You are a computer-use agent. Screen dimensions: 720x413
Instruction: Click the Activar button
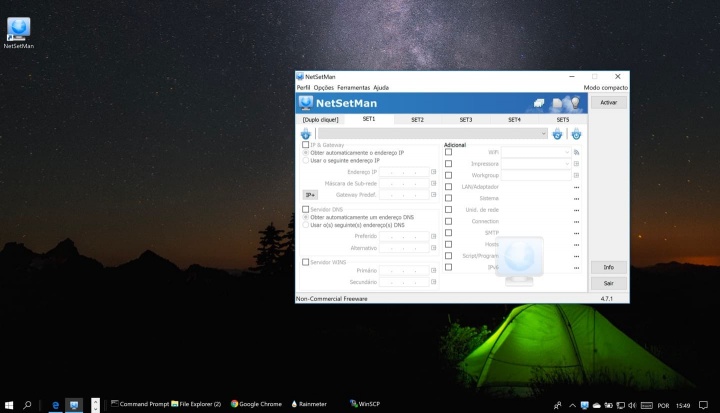click(x=608, y=102)
